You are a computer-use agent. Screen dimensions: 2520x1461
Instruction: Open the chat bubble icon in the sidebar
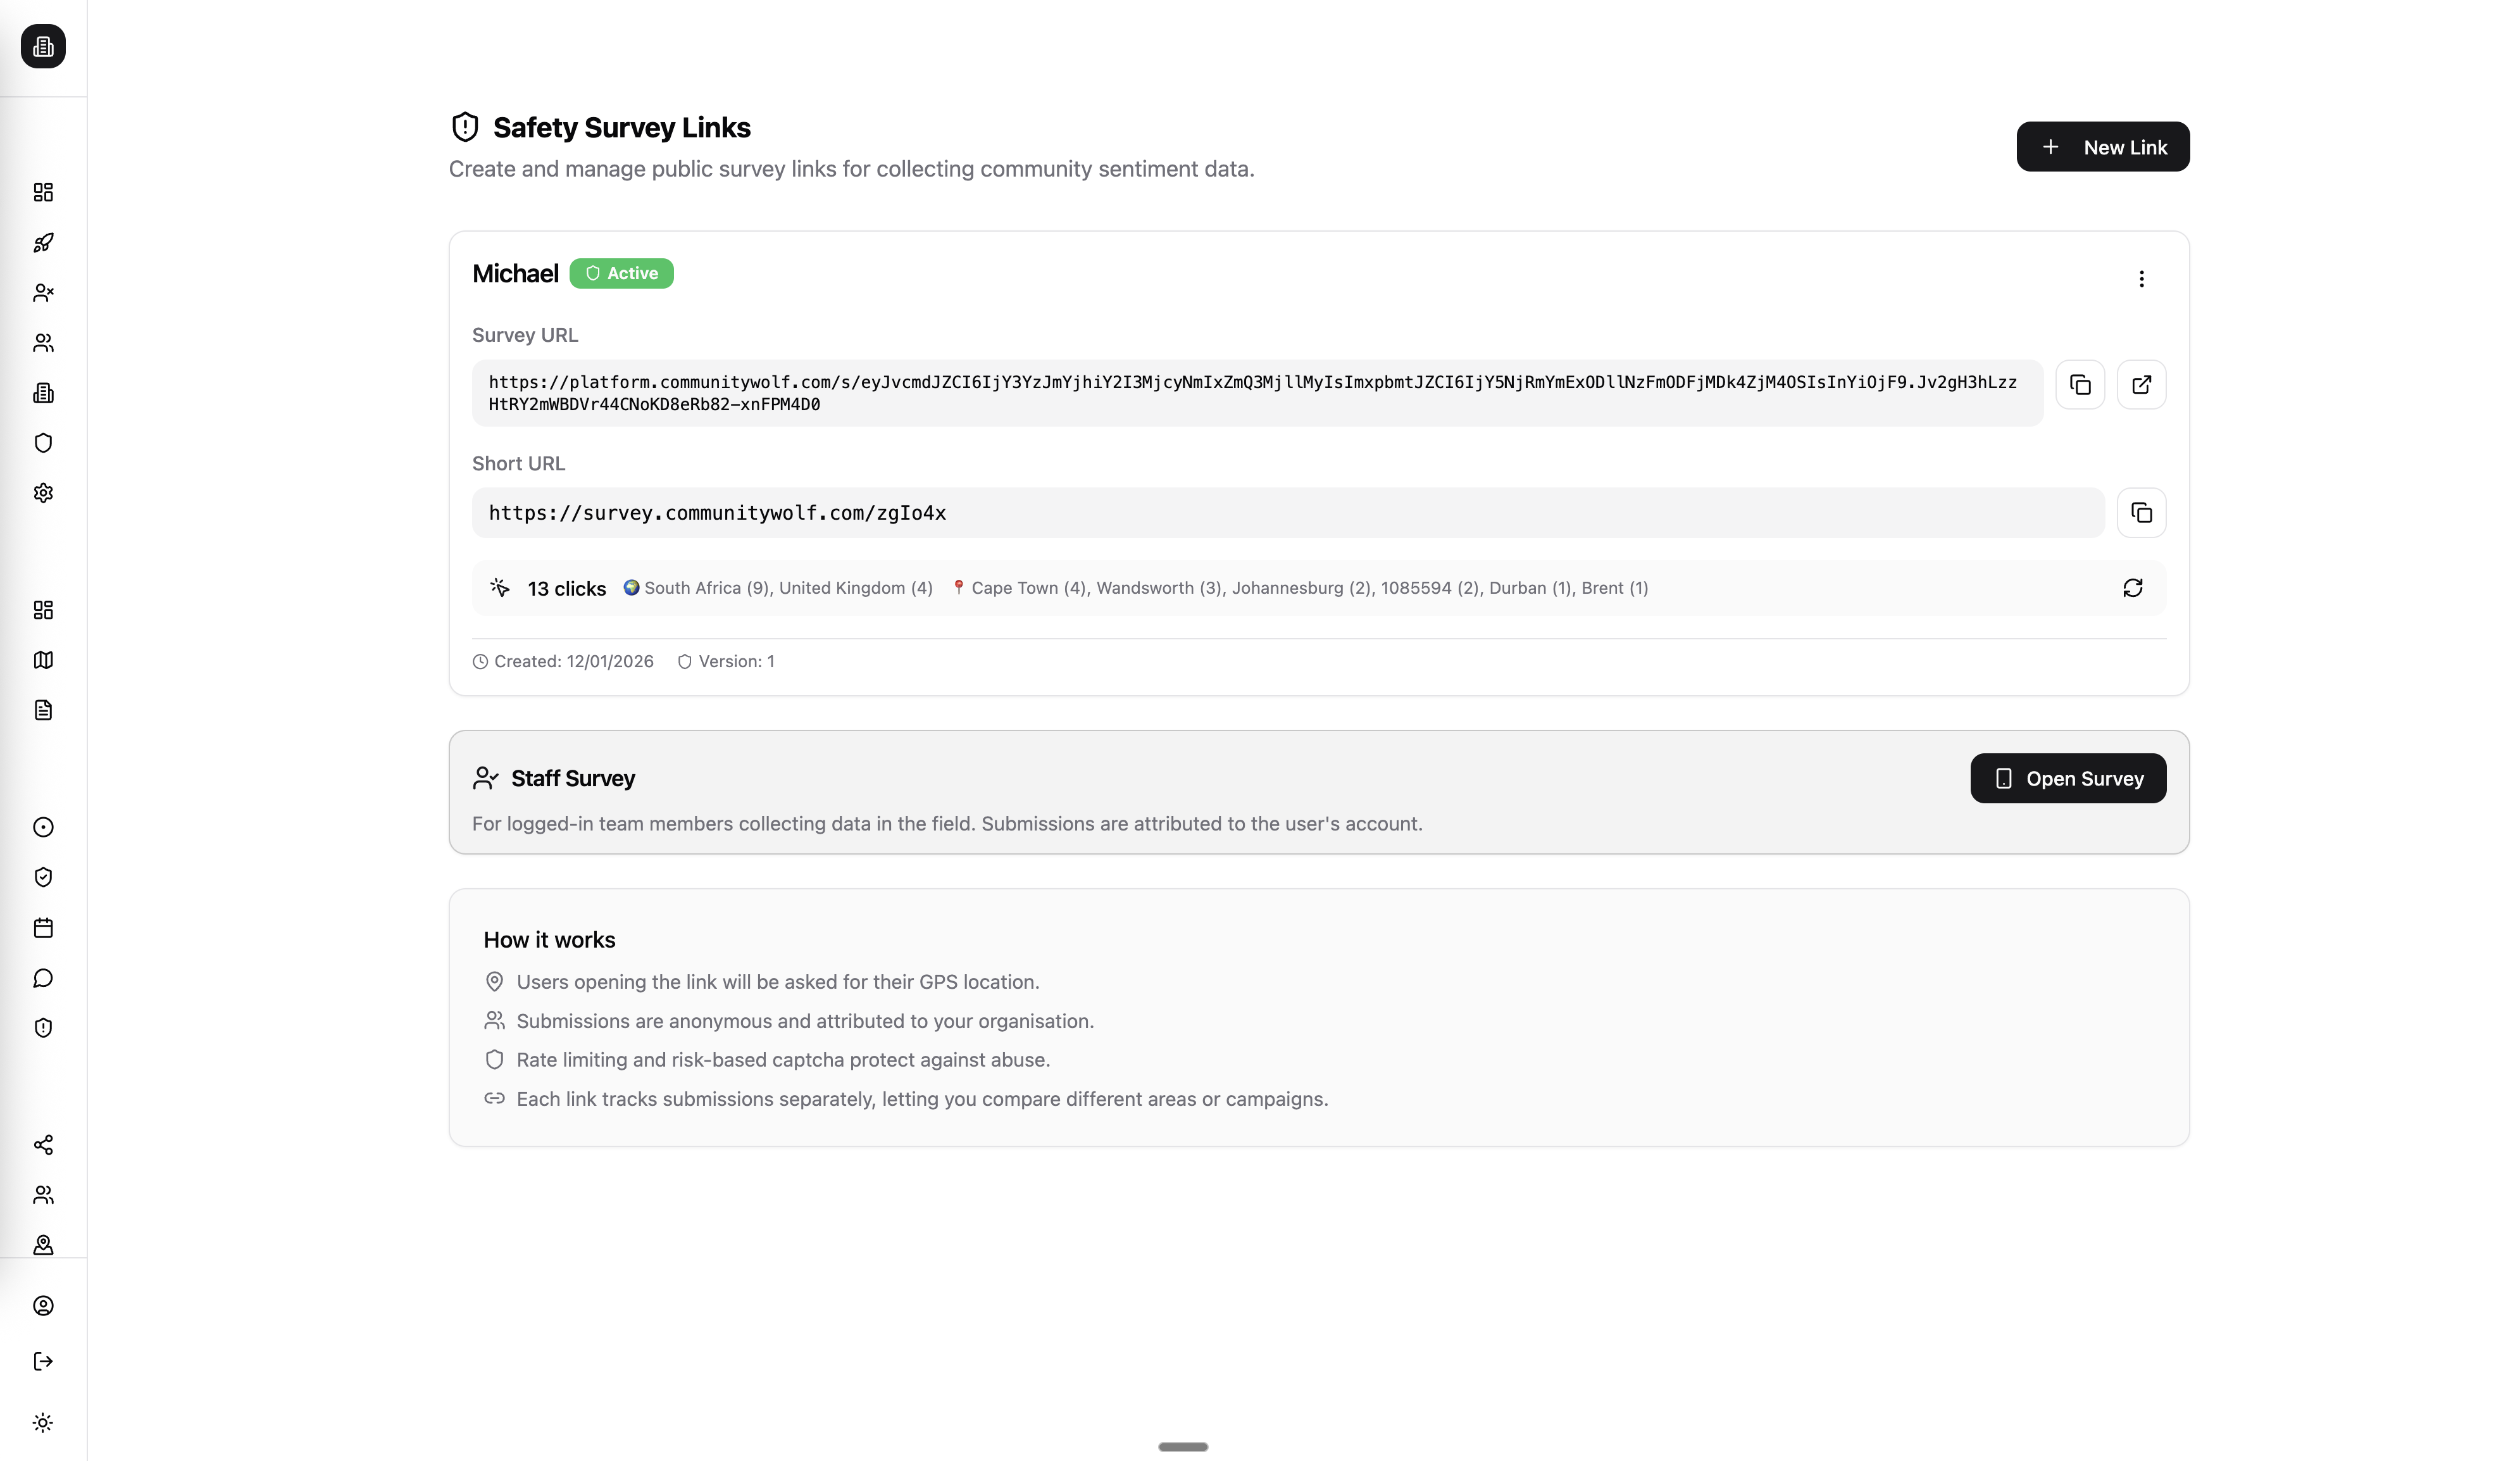tap(43, 978)
